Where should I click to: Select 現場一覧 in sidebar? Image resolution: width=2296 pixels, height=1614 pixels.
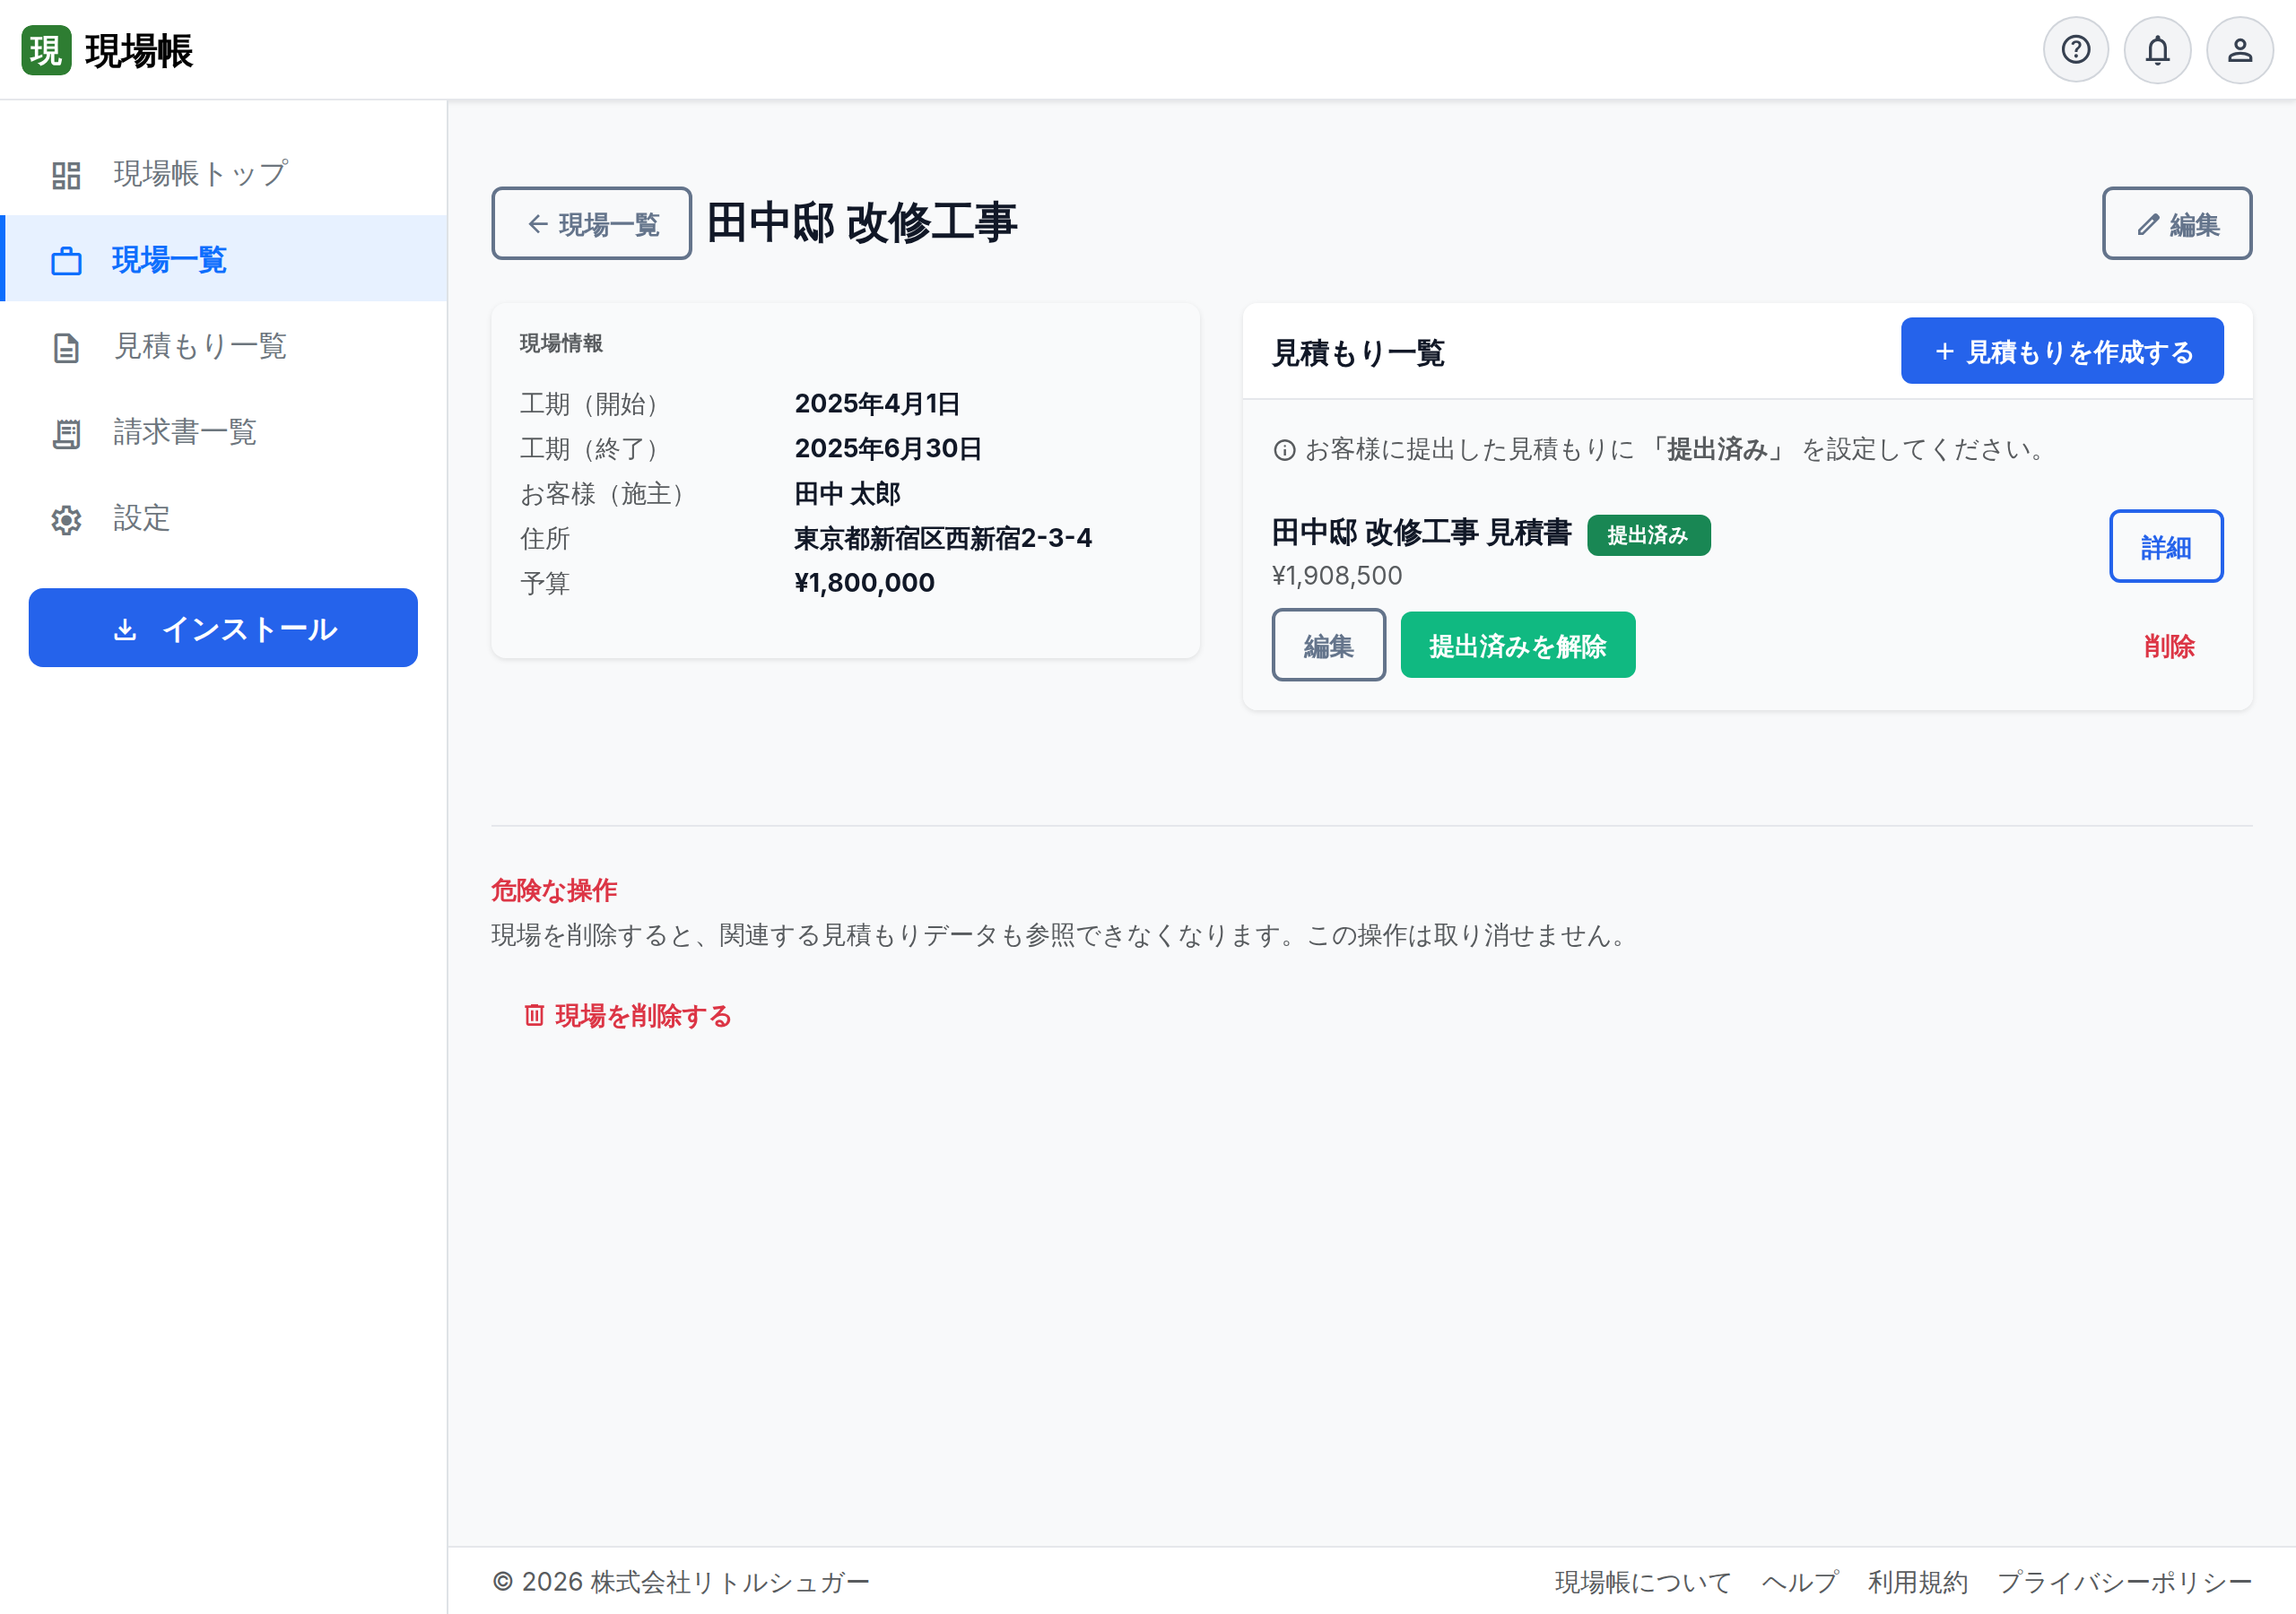pyautogui.click(x=223, y=259)
